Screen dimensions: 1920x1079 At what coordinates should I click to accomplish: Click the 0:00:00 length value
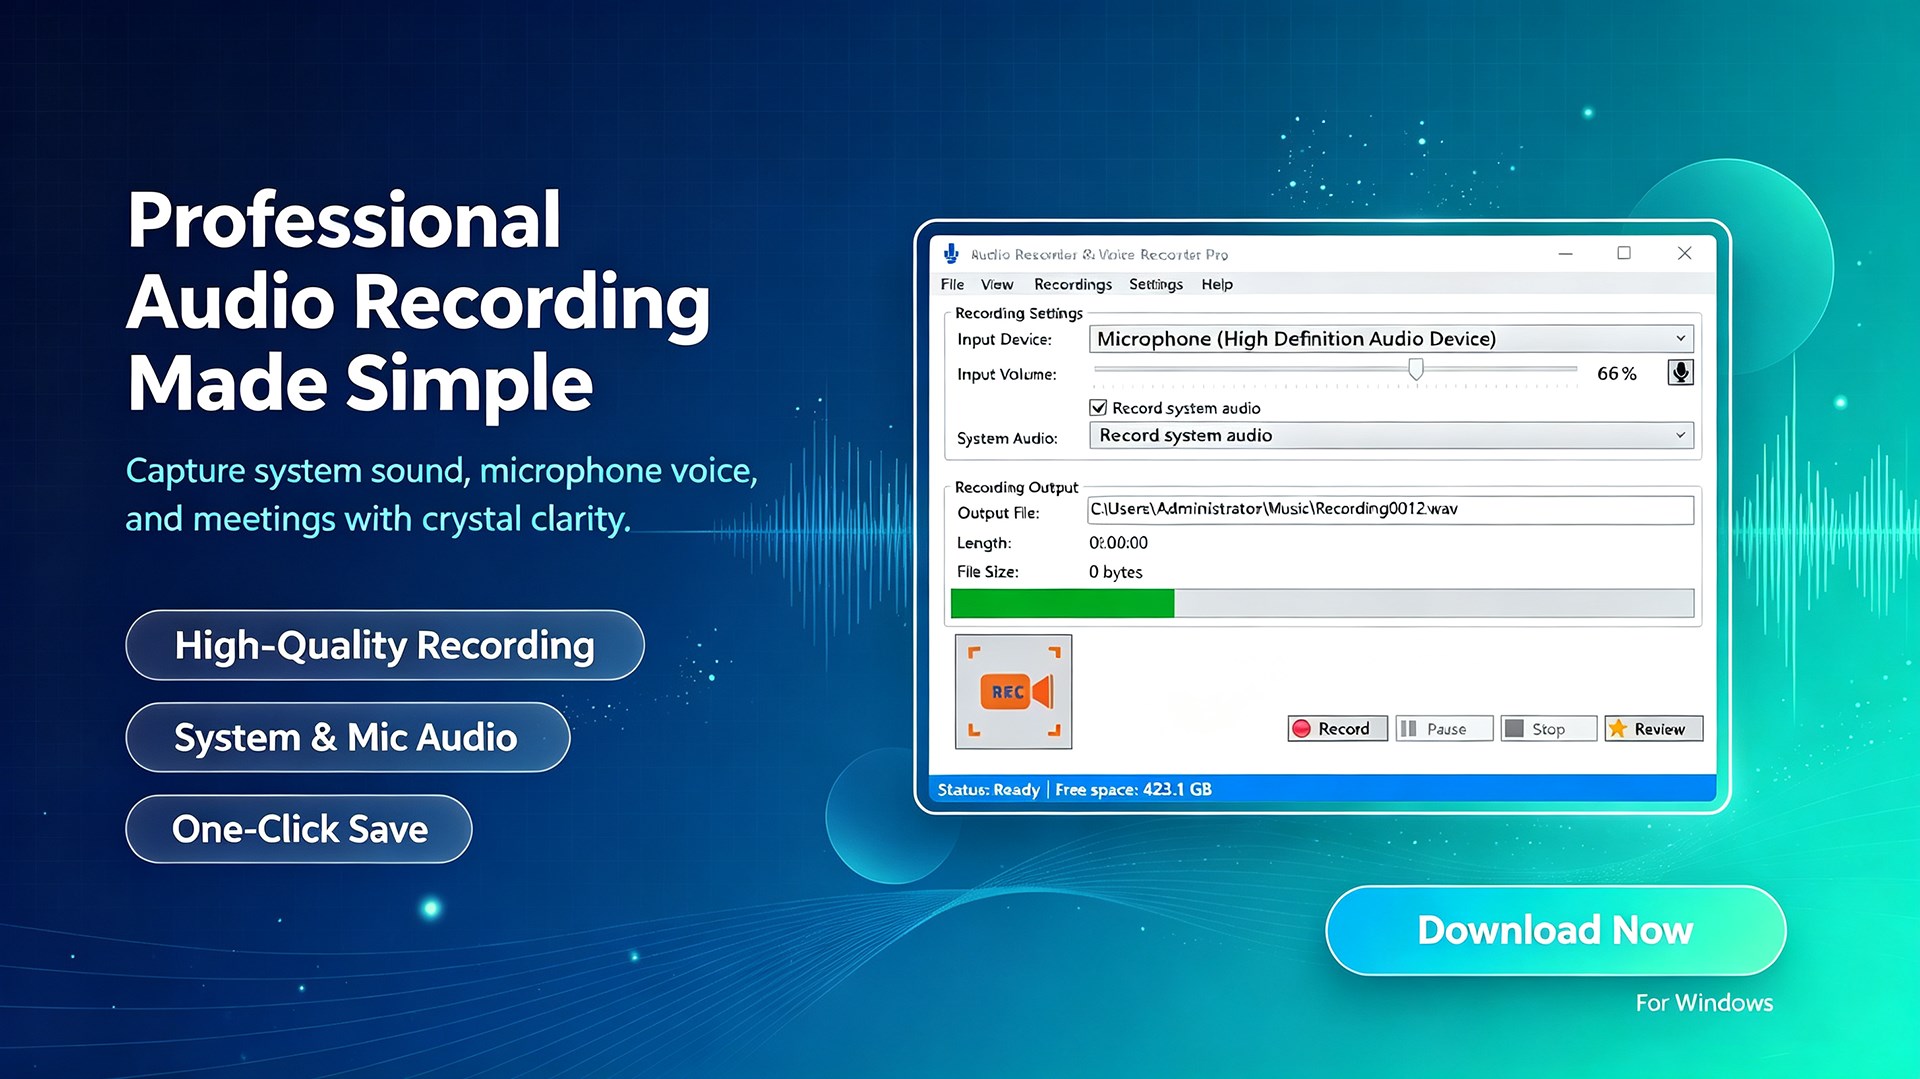click(x=1118, y=543)
